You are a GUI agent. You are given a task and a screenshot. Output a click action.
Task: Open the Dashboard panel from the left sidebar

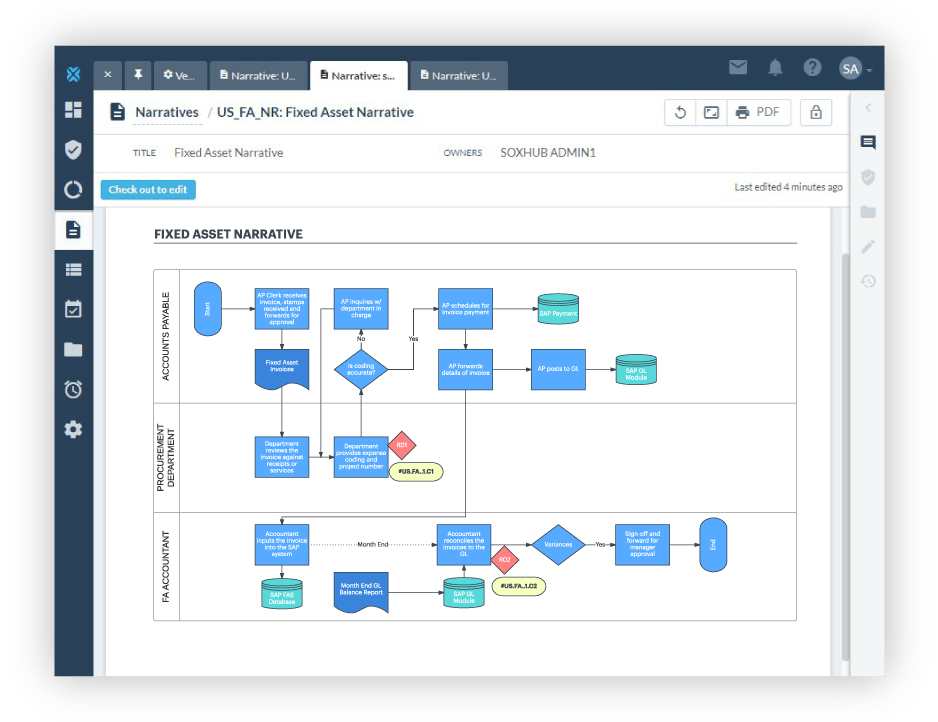pos(72,110)
